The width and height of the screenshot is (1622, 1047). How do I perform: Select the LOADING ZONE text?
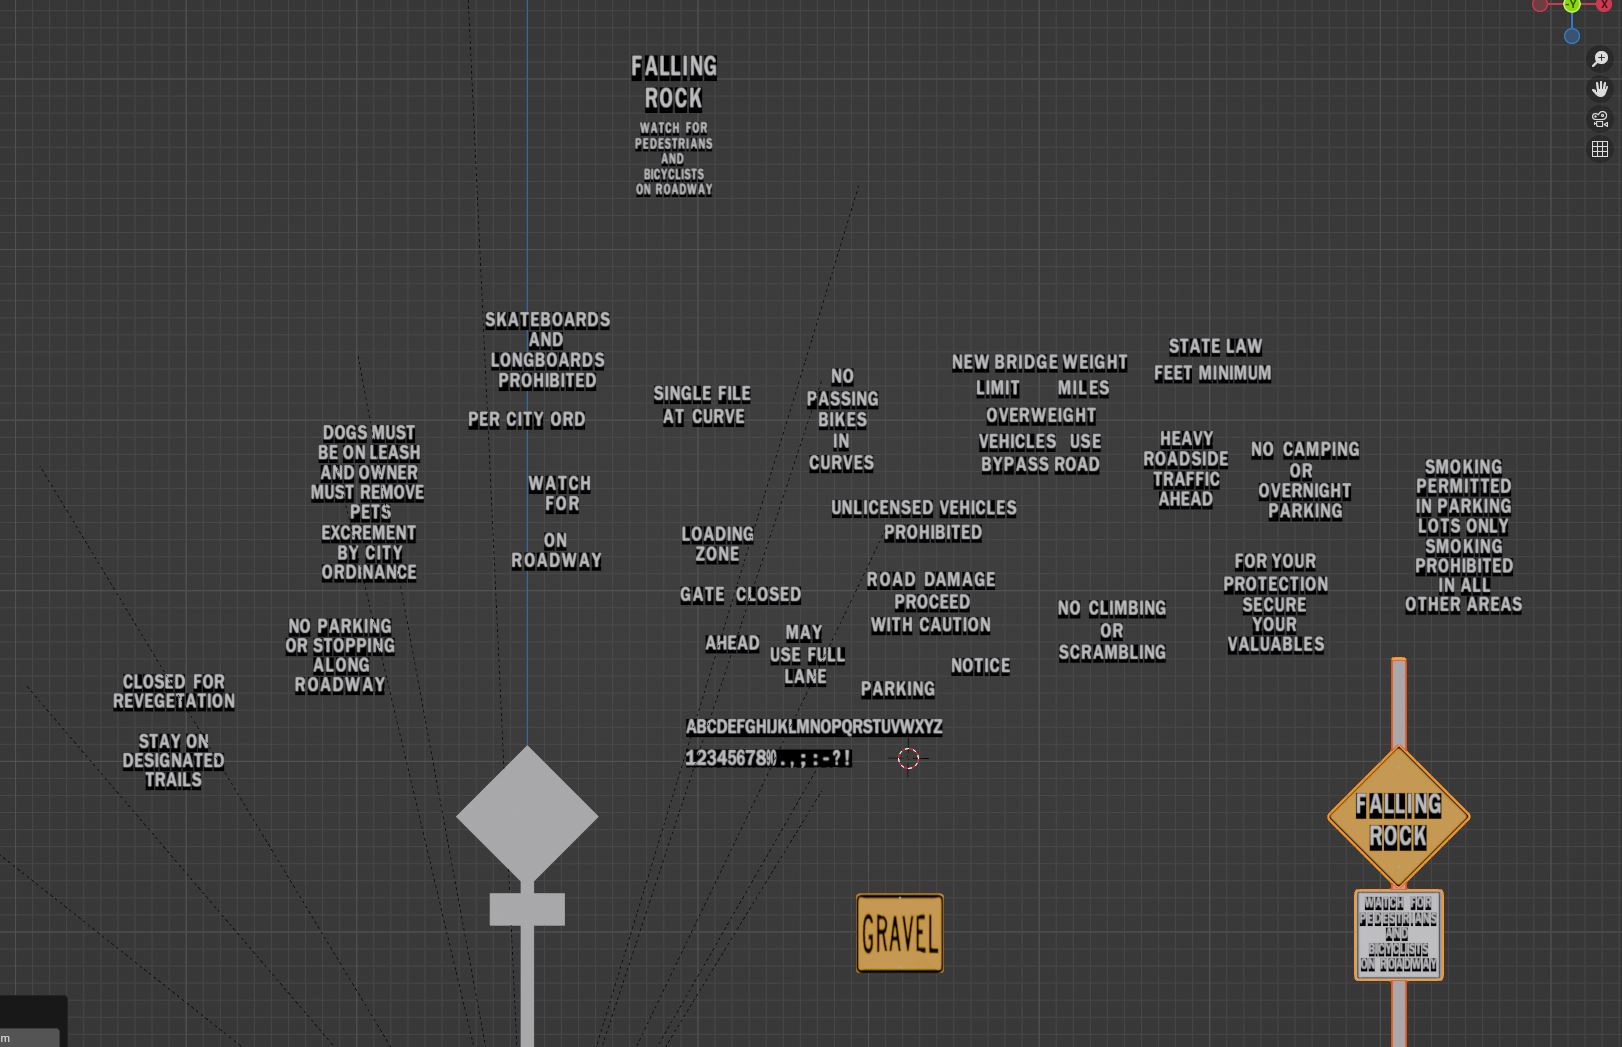717,544
